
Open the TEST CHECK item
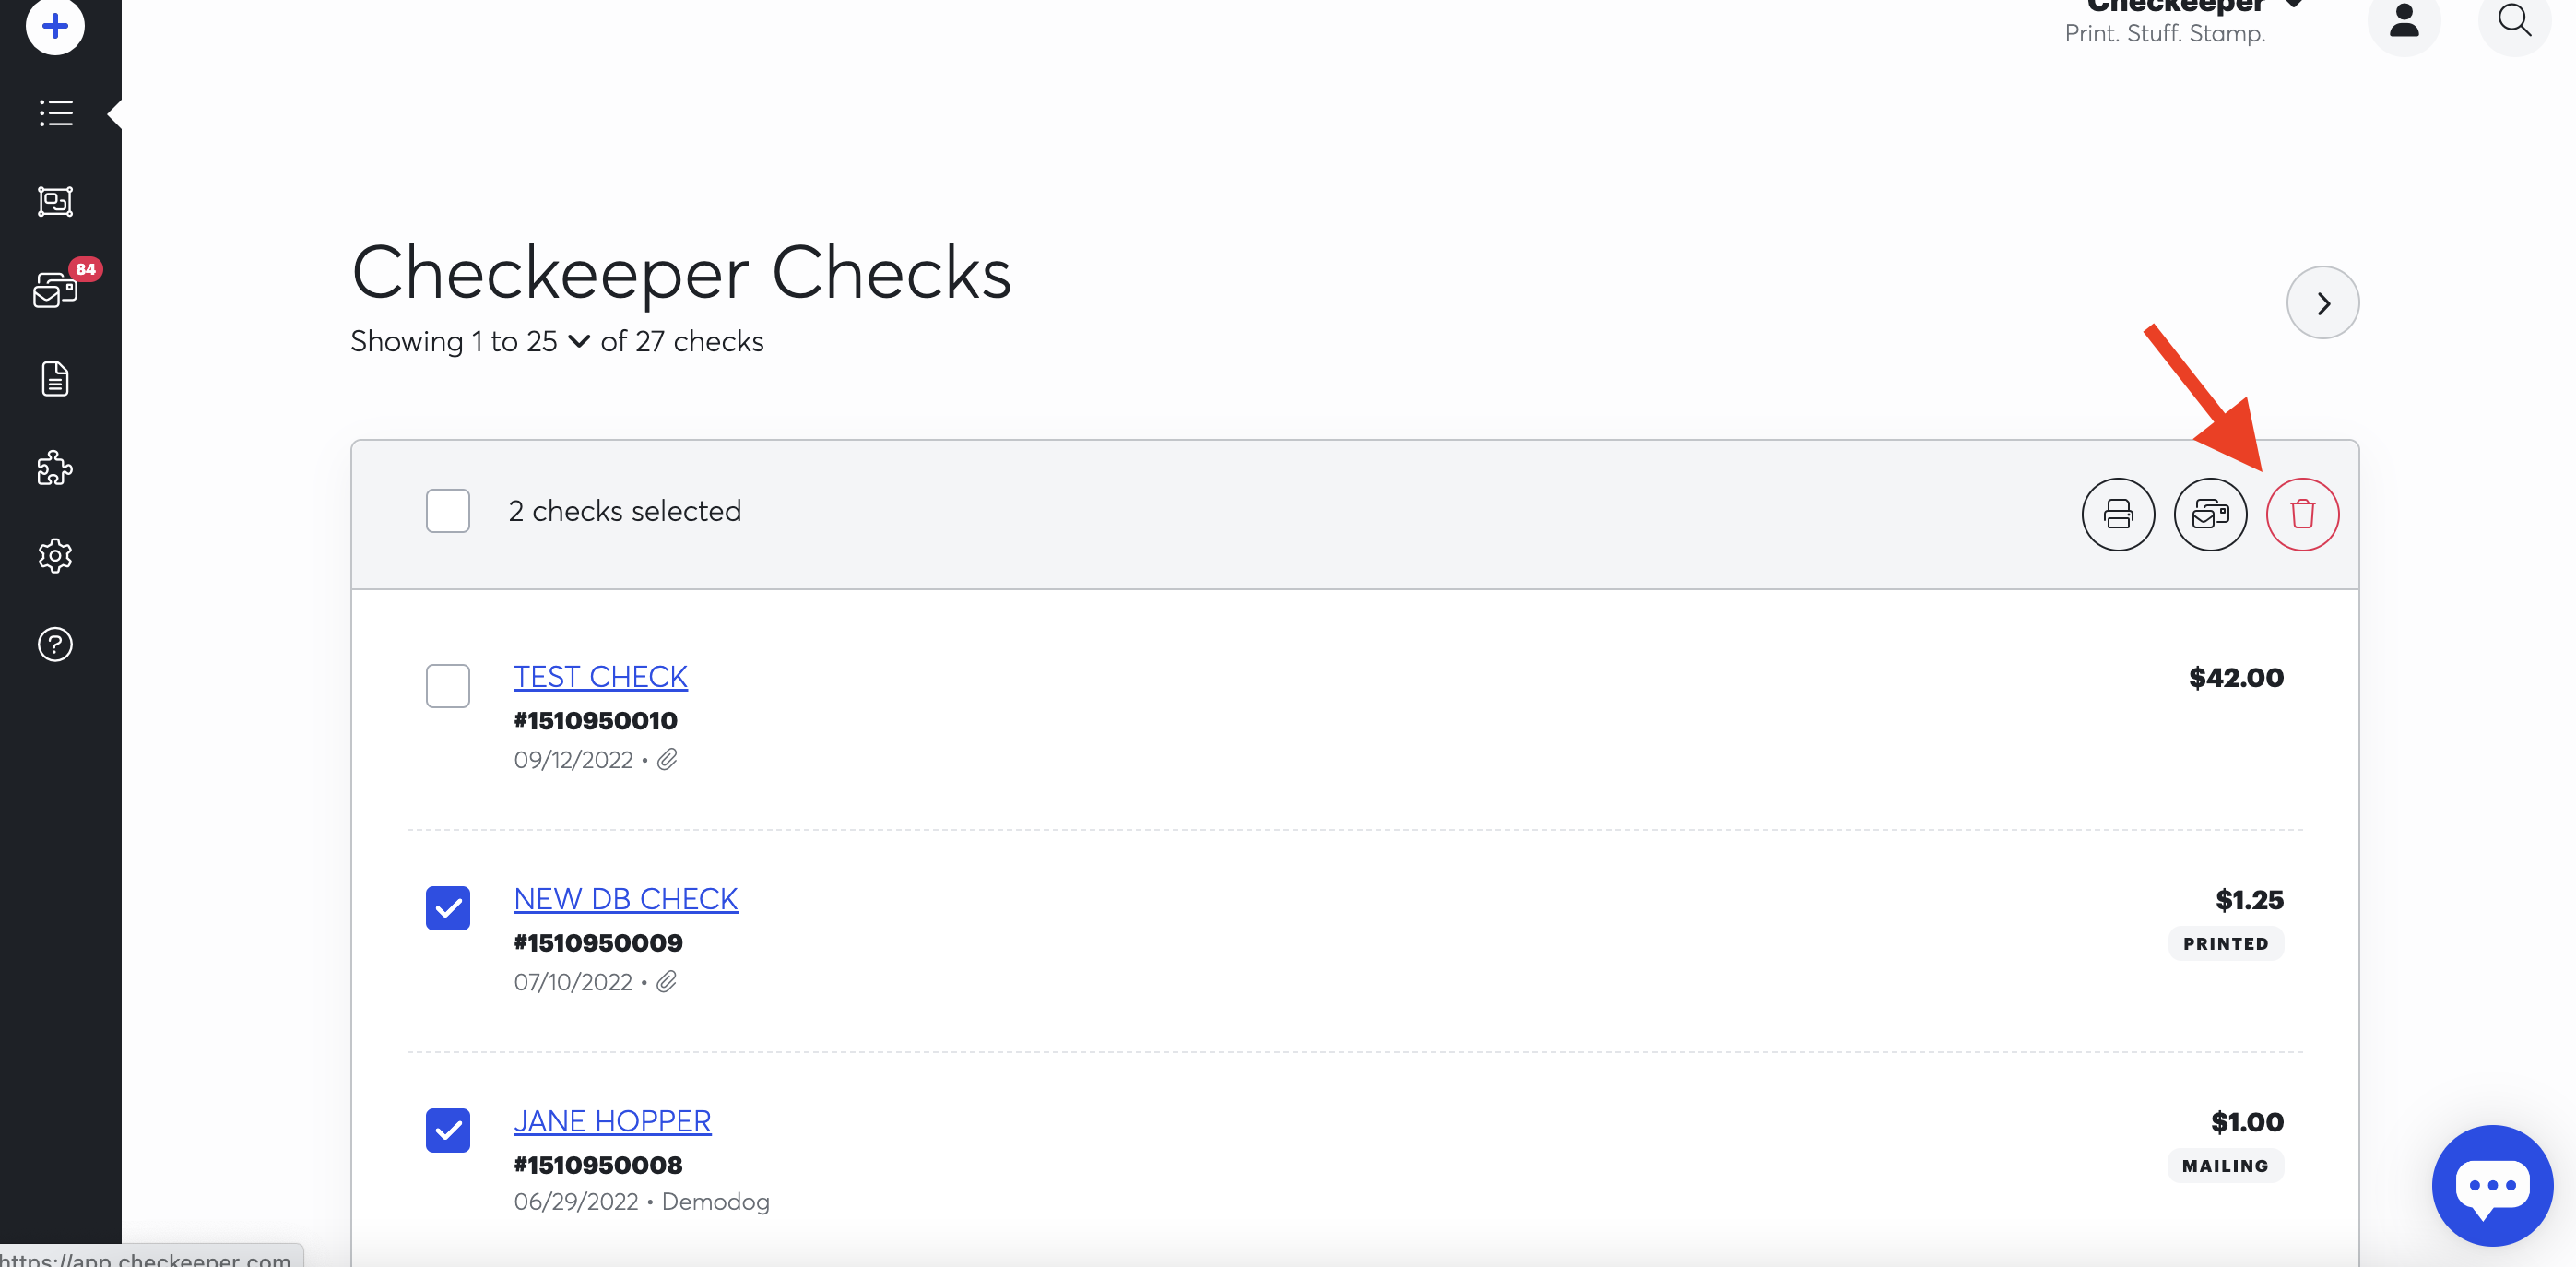[599, 675]
